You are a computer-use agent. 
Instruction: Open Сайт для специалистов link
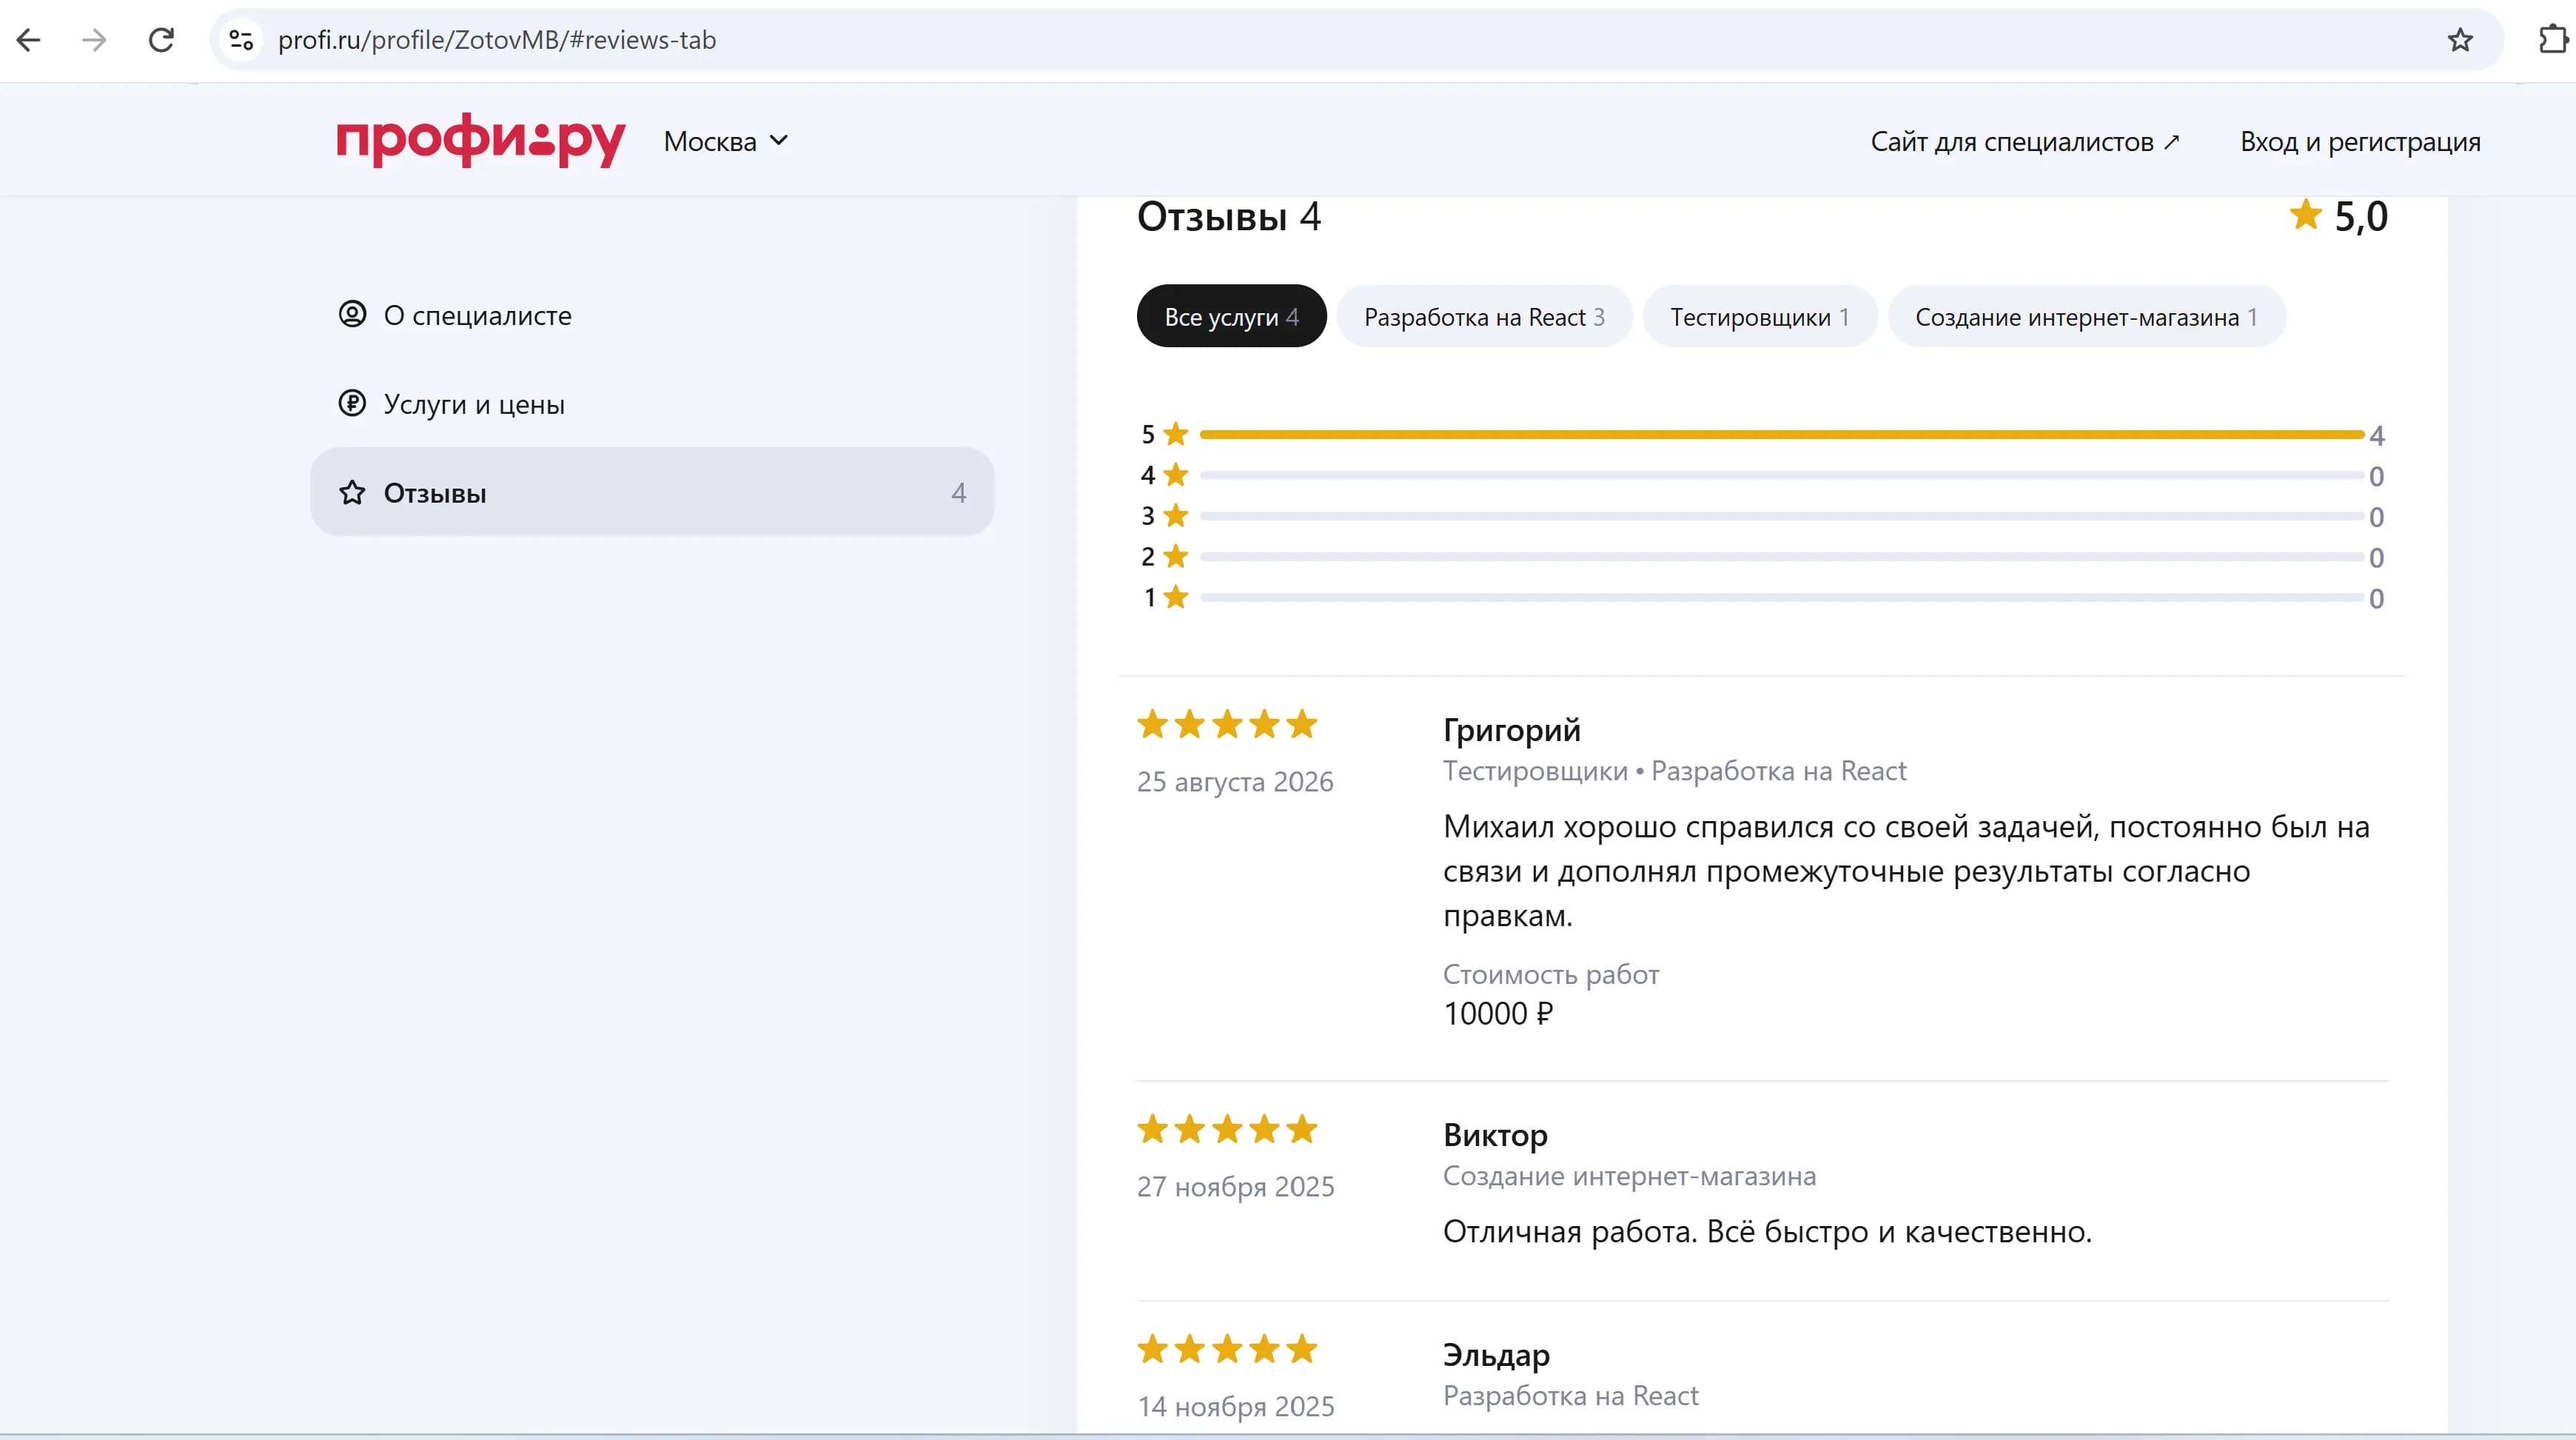[x=2025, y=142]
